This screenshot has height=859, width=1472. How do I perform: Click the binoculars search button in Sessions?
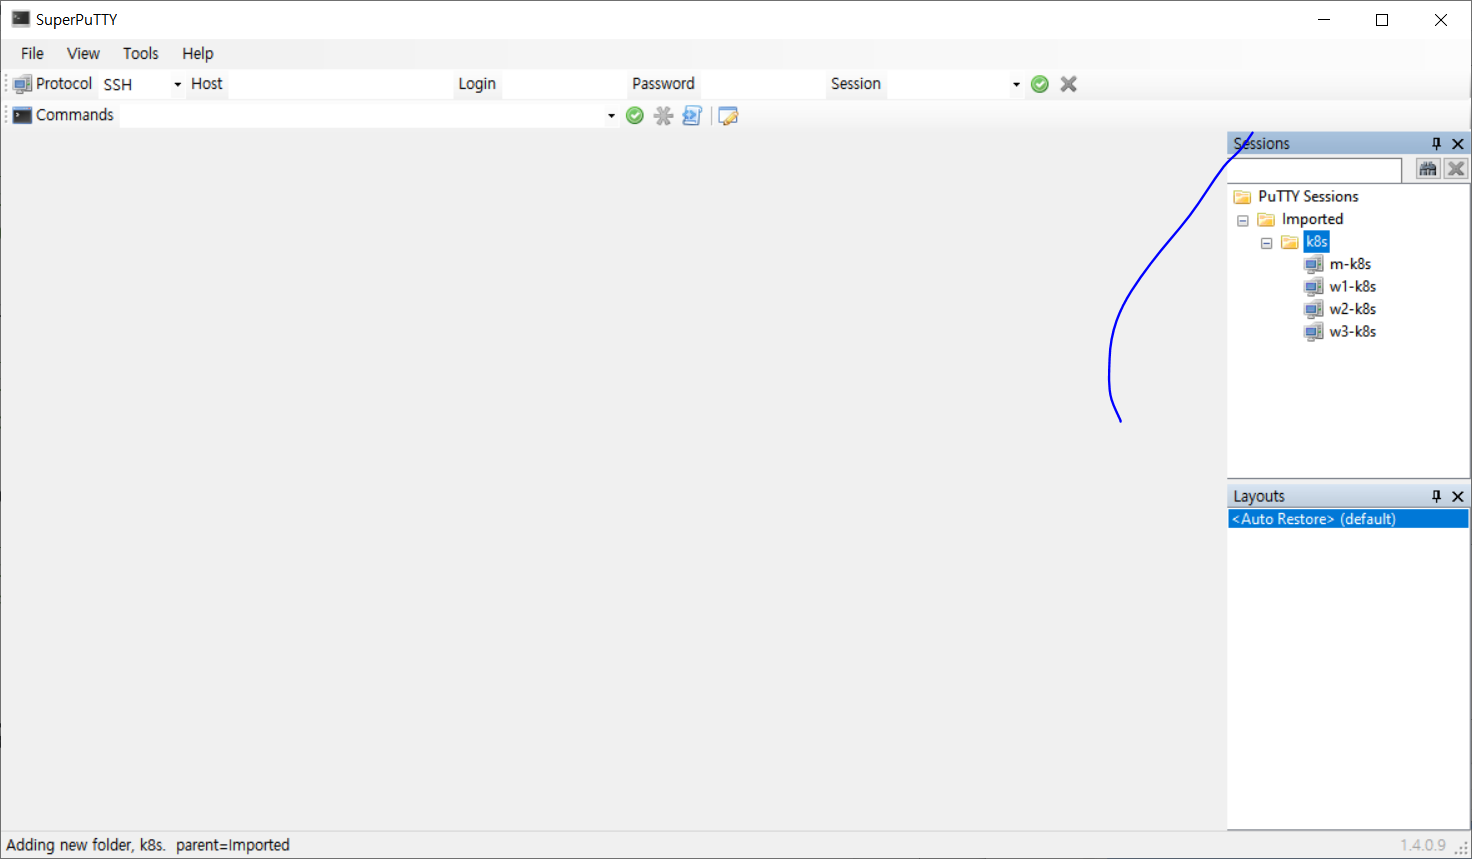point(1428,169)
